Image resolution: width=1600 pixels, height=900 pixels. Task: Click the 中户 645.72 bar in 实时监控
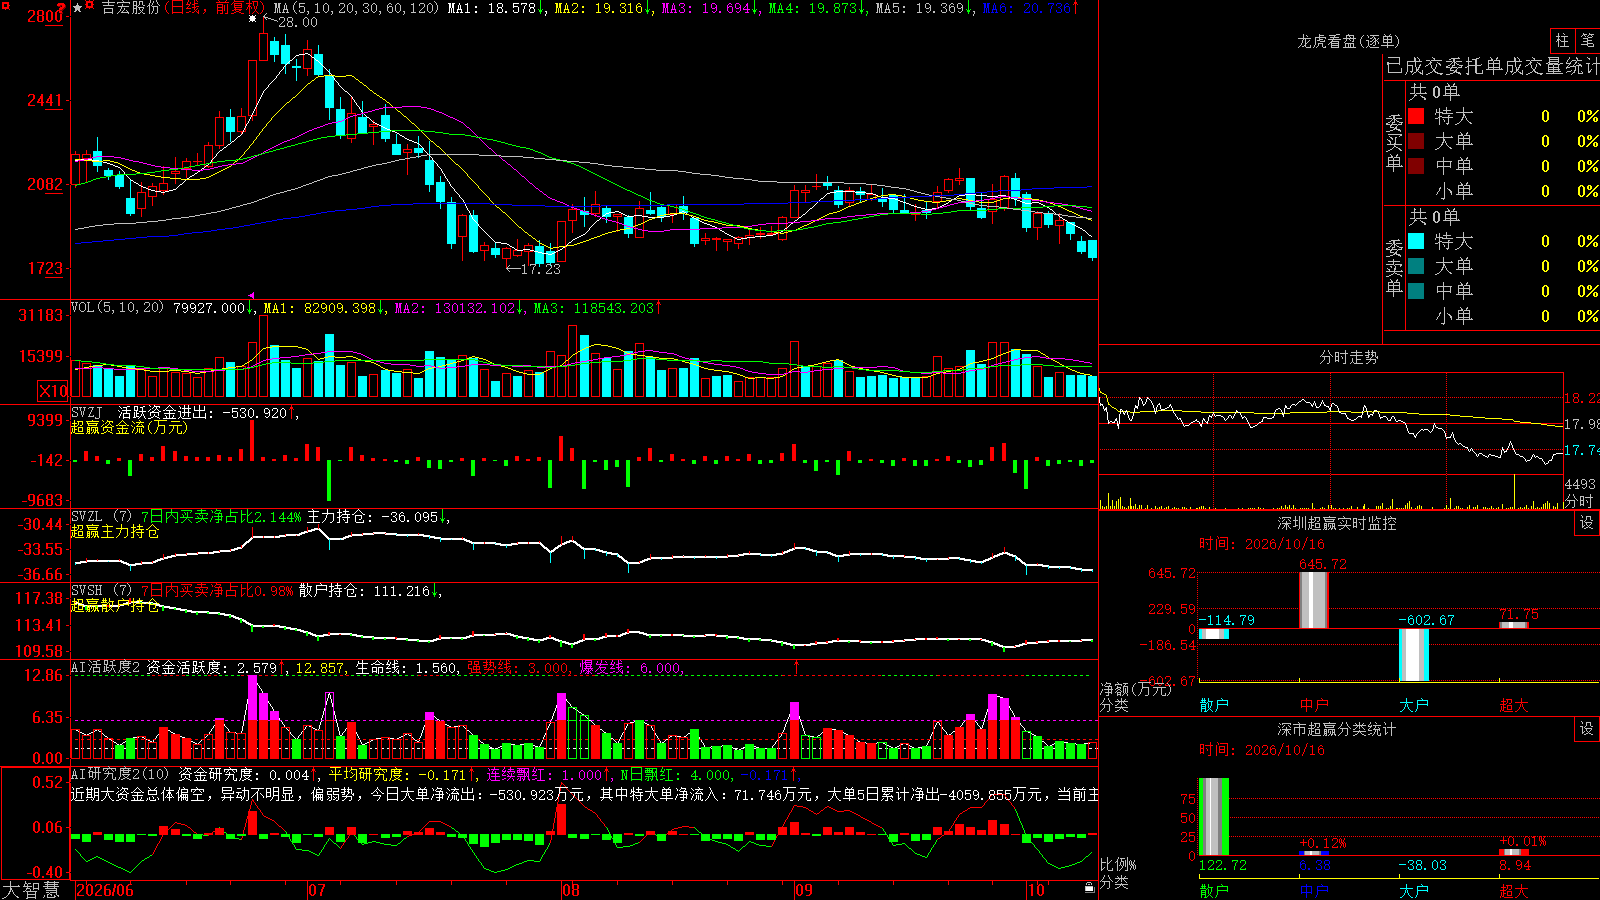click(x=1313, y=600)
